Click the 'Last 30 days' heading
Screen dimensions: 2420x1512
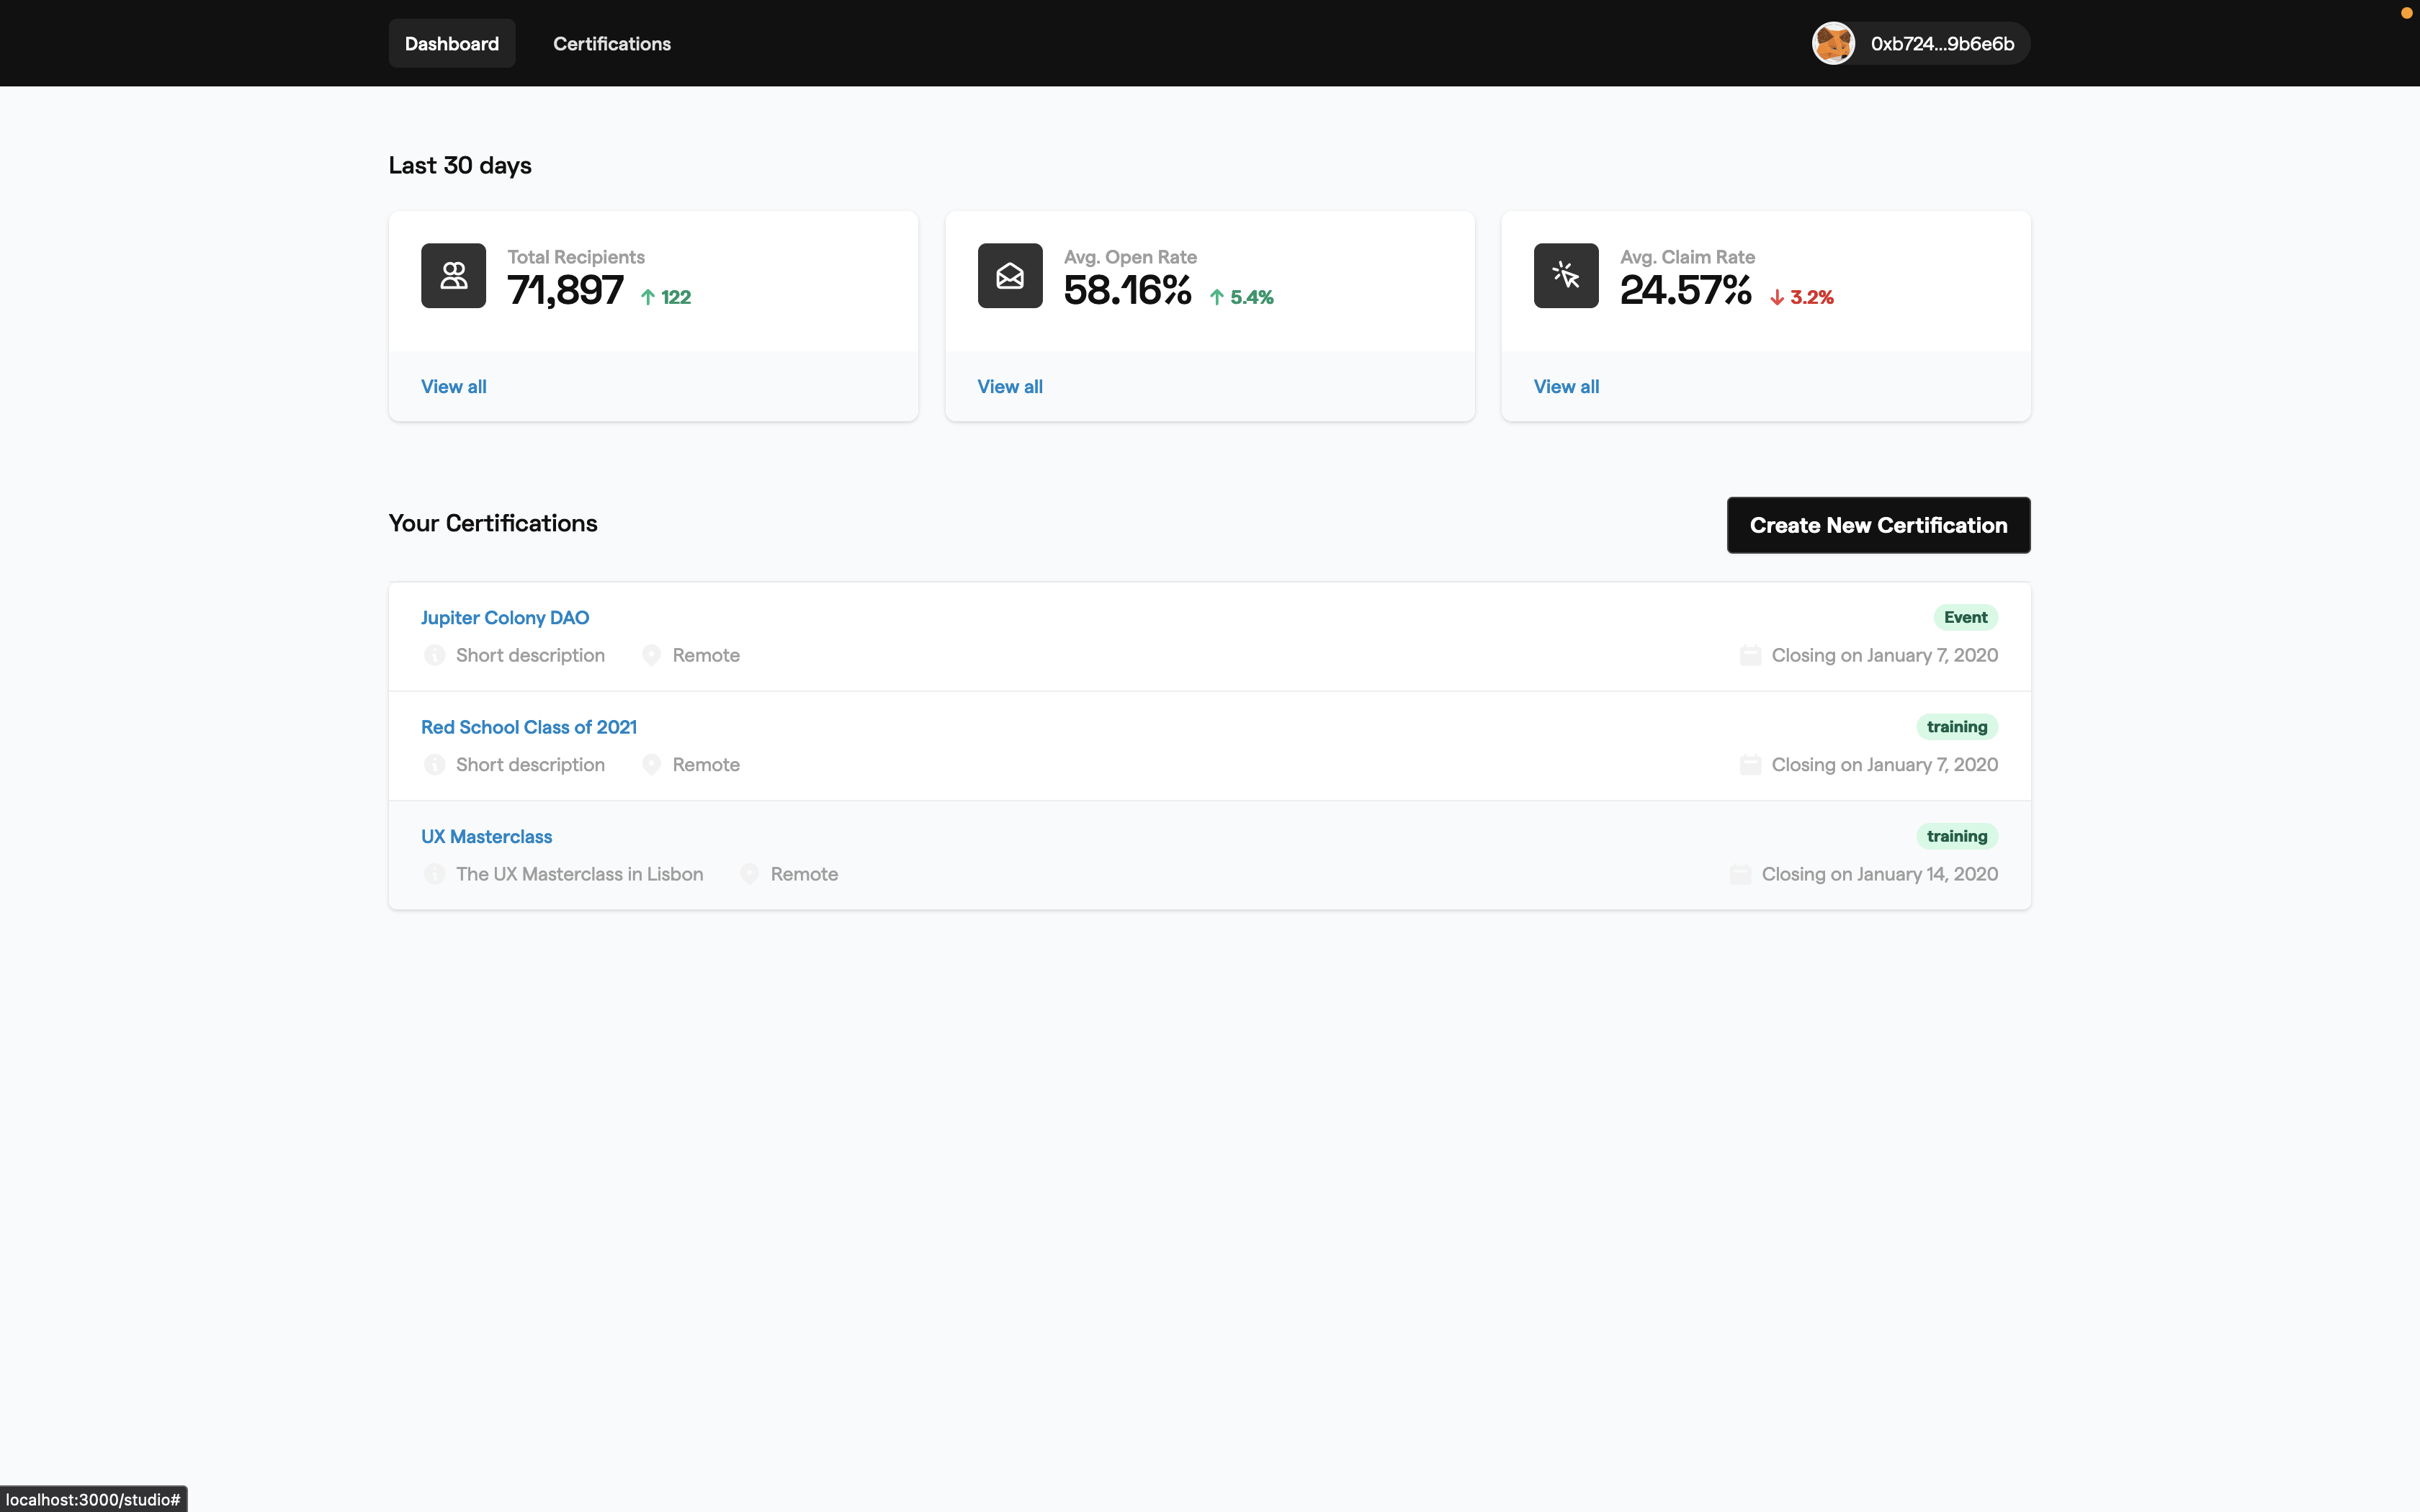(x=460, y=165)
